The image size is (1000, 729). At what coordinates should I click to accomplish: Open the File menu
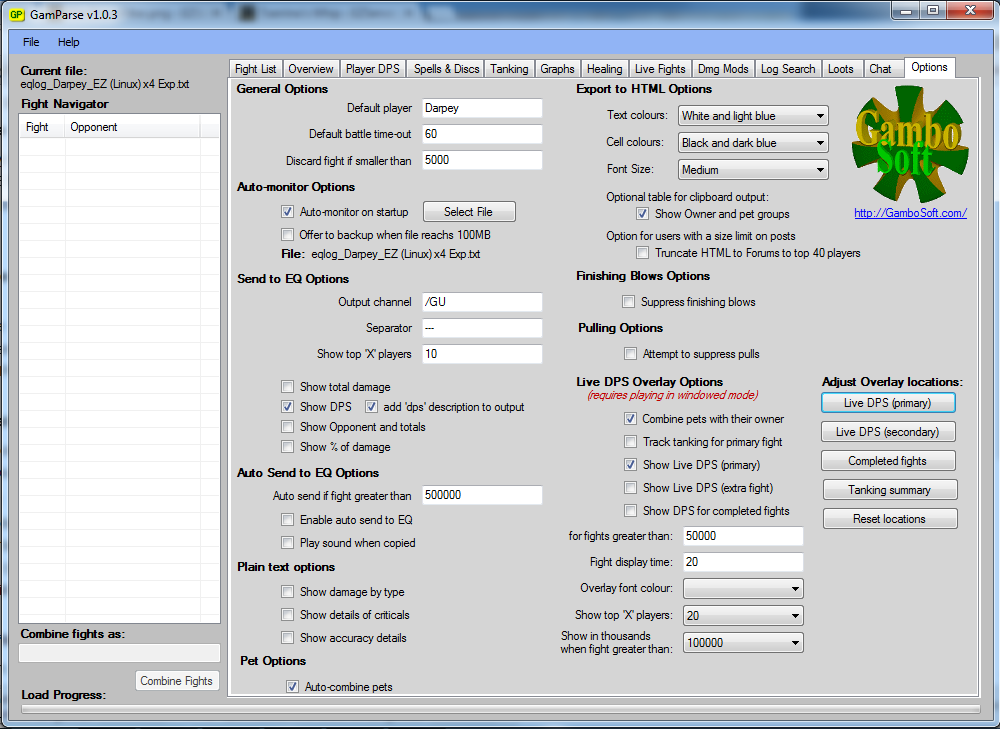coord(31,42)
